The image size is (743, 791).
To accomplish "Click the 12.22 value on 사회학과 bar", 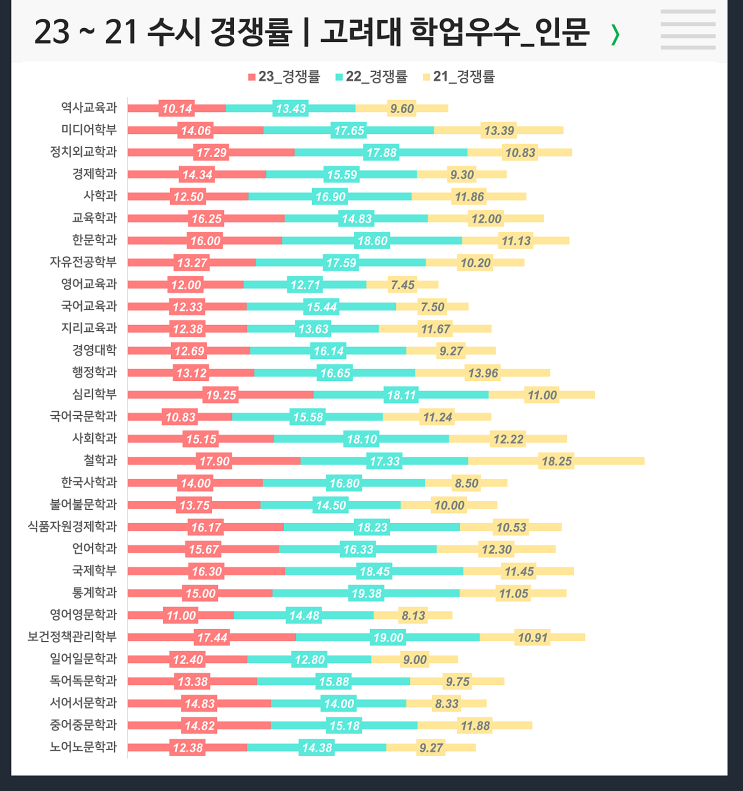I will (x=508, y=439).
